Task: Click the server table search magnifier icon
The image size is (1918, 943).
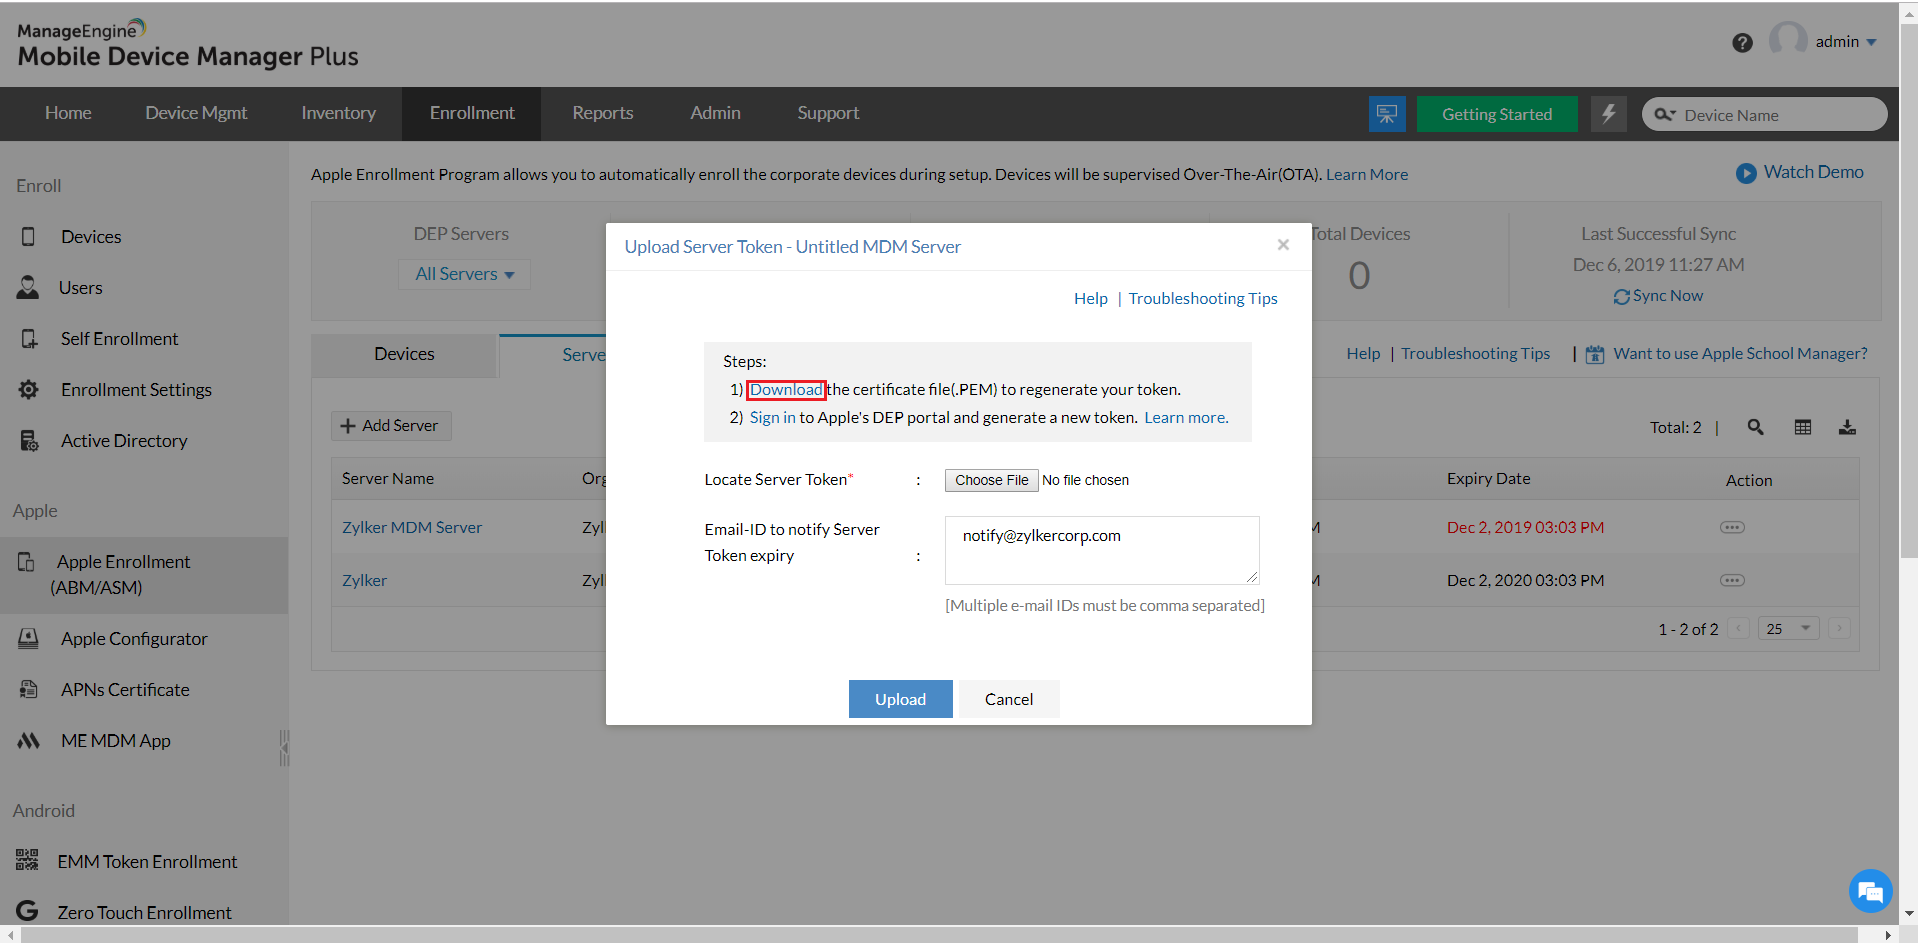Action: click(1755, 427)
